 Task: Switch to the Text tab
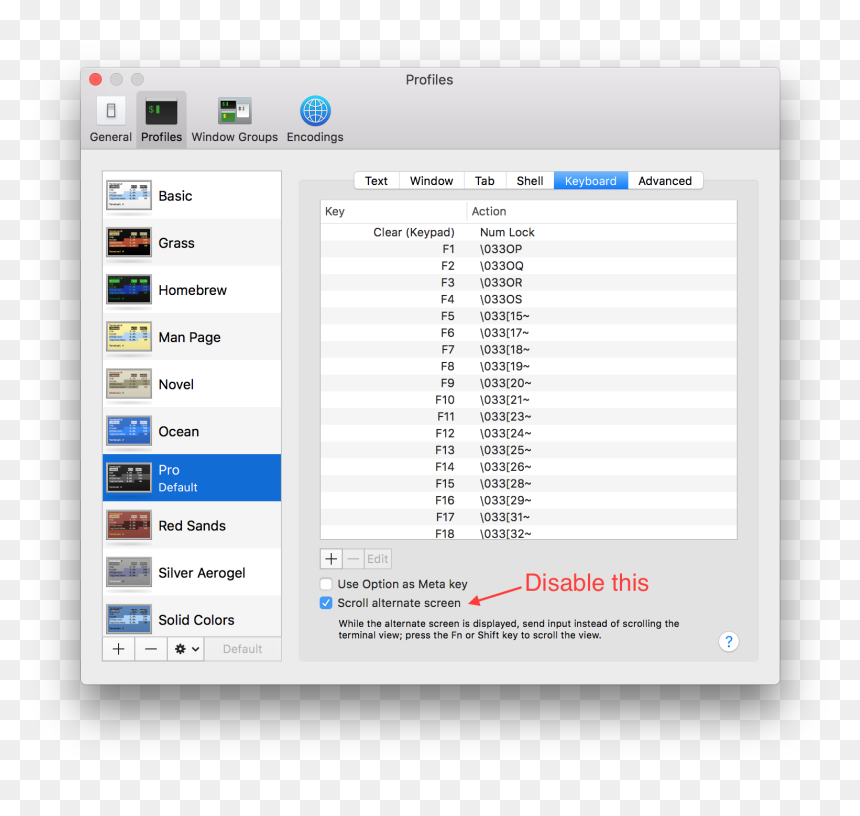click(x=376, y=181)
